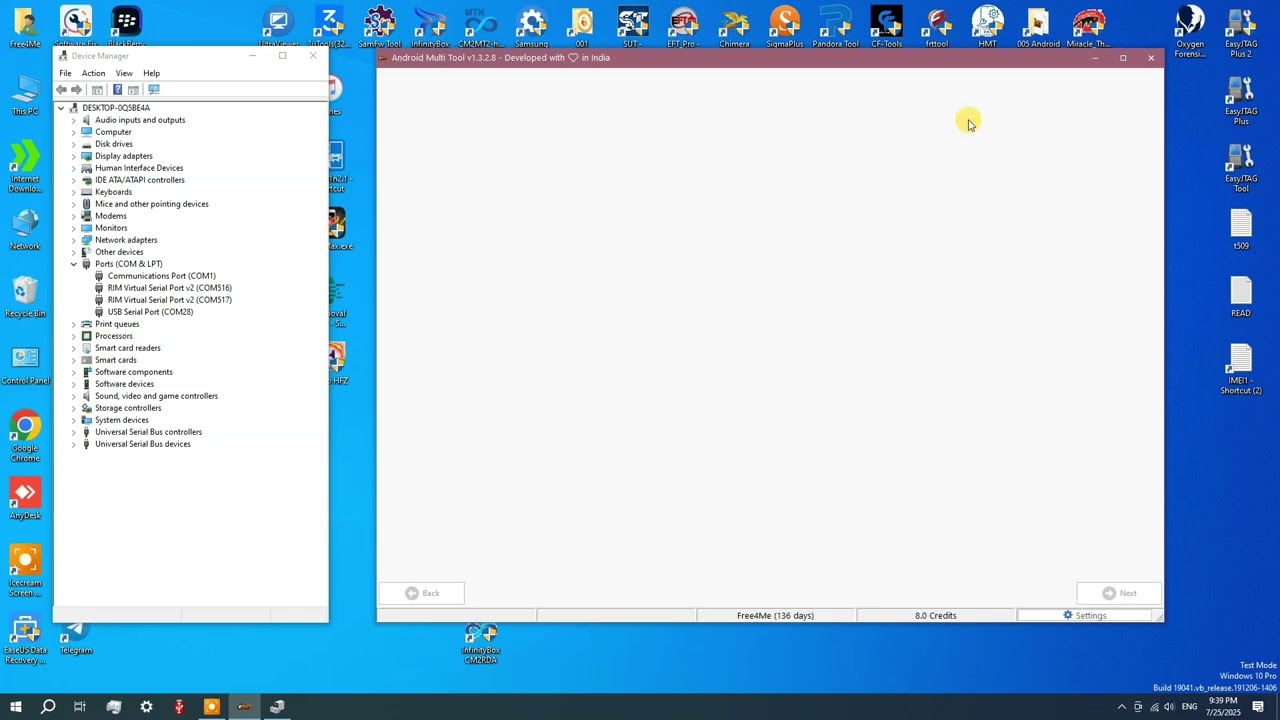Open the EFT Pro desktop icon
Image resolution: width=1280 pixels, height=720 pixels.
coord(683,28)
